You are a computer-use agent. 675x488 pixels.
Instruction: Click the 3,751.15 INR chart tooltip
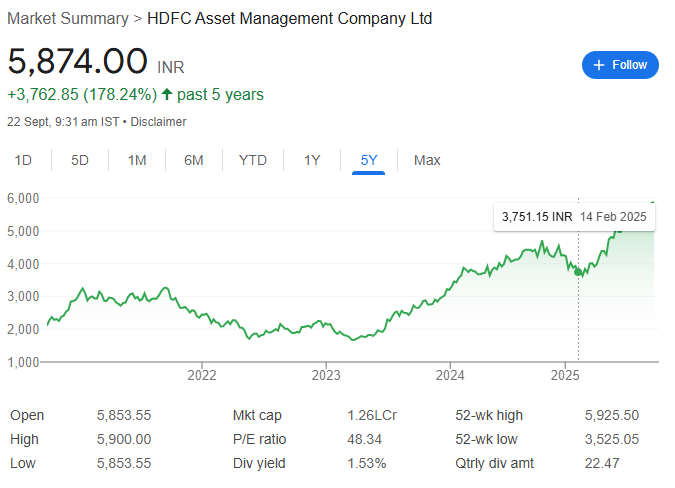click(574, 217)
